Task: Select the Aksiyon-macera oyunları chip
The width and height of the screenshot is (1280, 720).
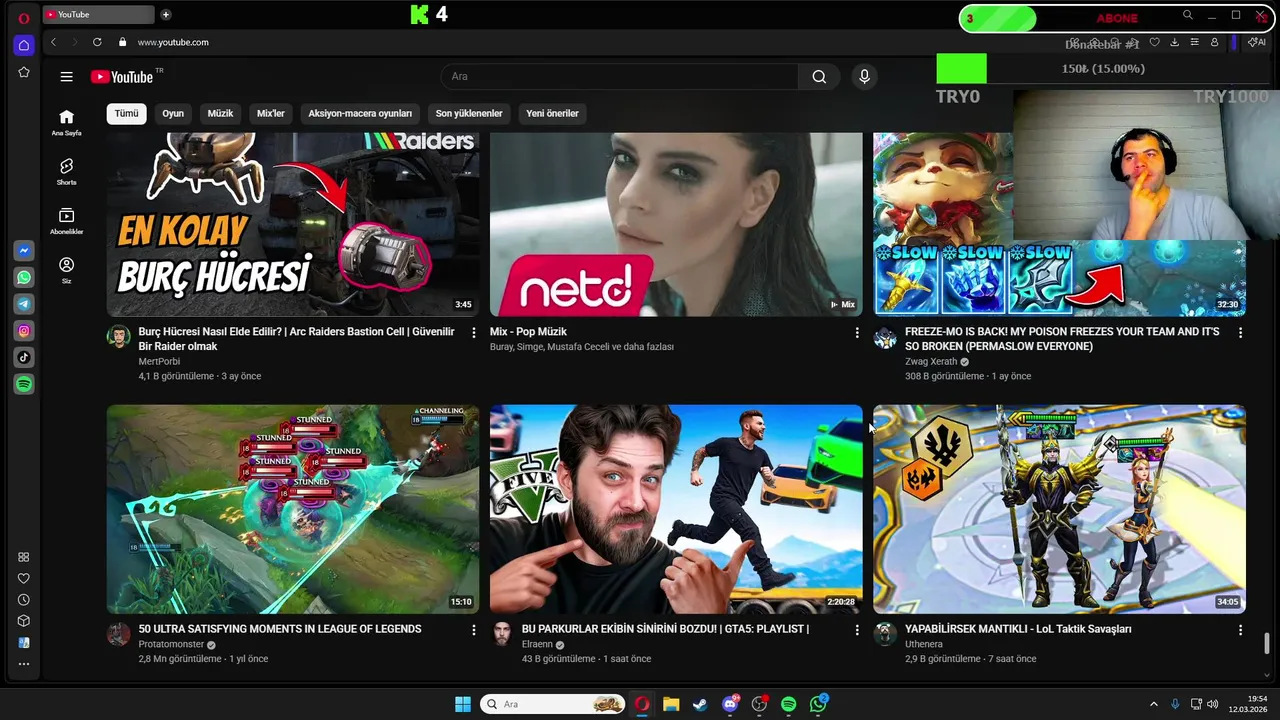Action: [x=360, y=113]
